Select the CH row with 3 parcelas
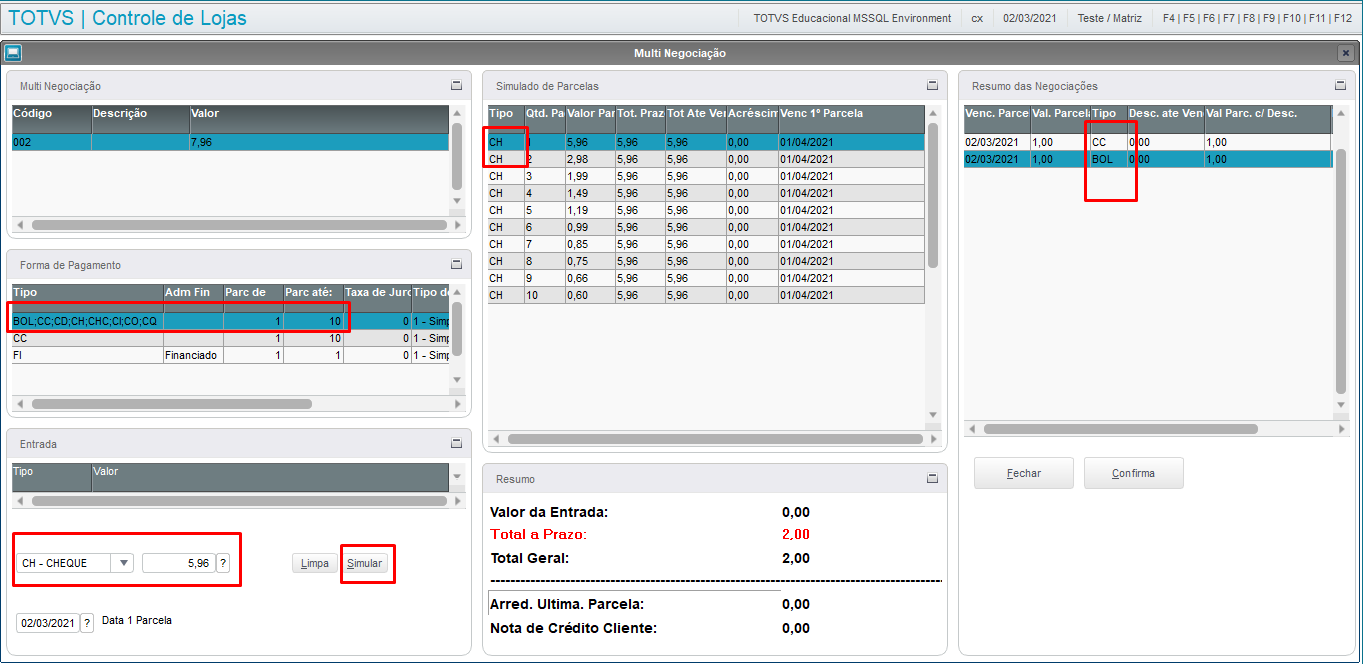 click(x=706, y=176)
